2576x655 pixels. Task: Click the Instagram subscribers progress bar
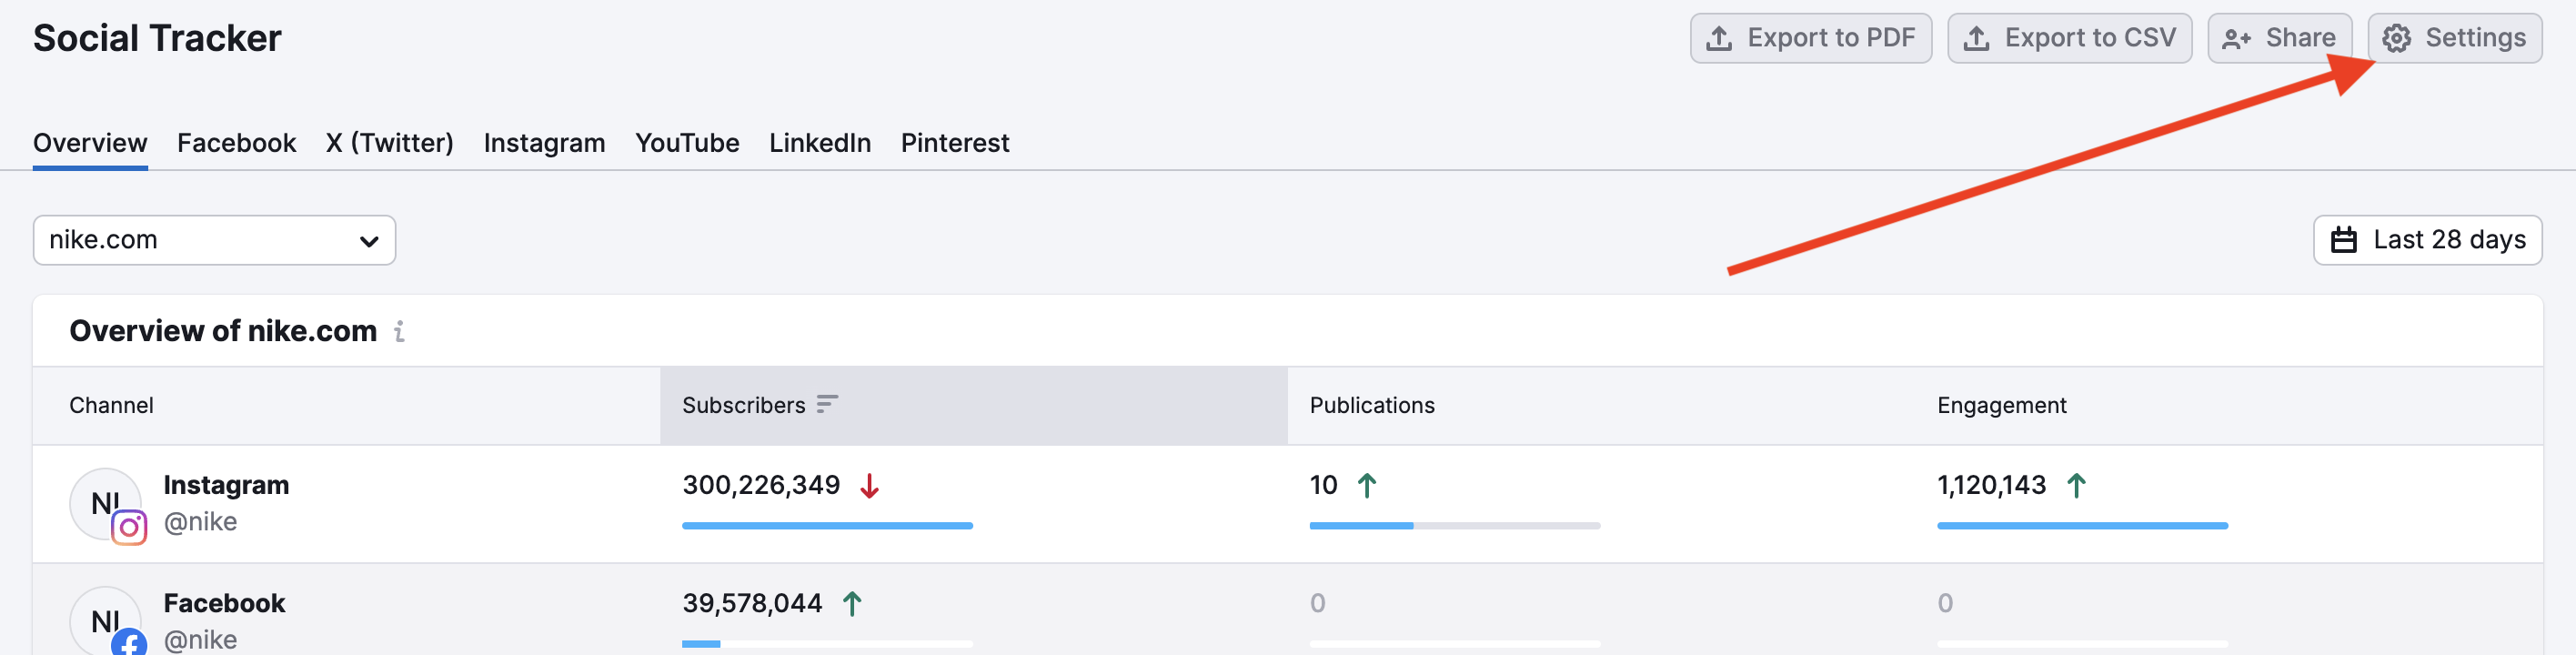827,525
